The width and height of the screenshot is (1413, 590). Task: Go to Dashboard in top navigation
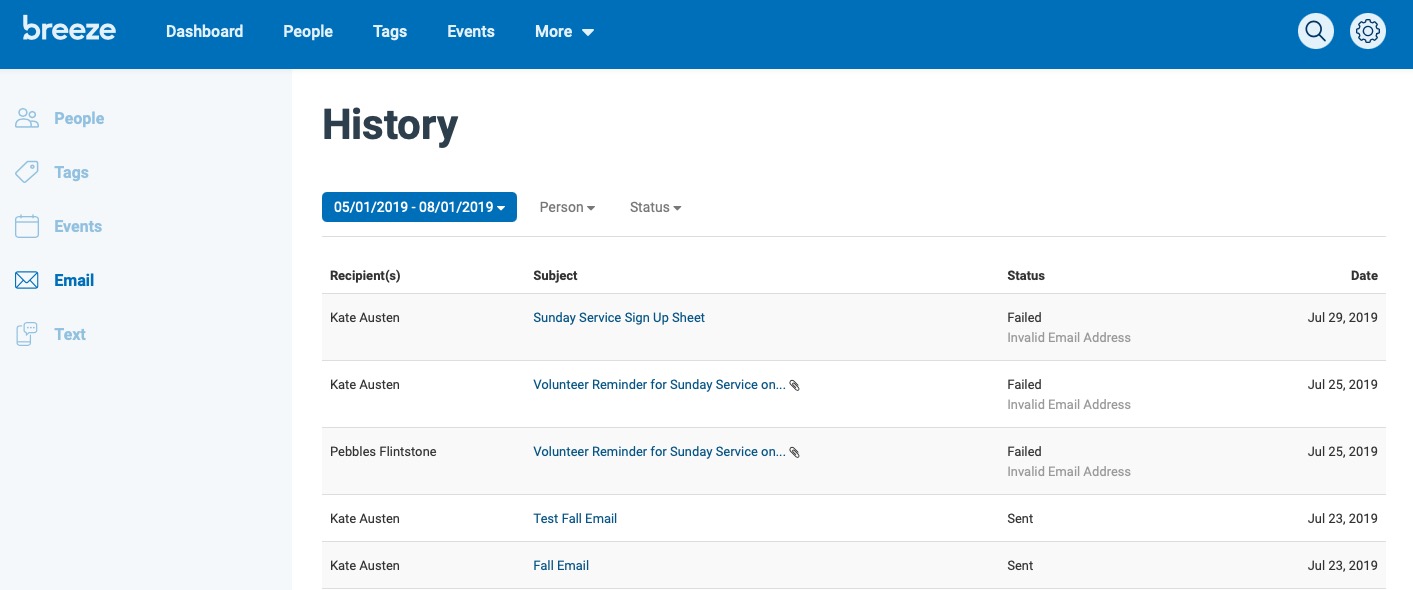click(x=204, y=32)
